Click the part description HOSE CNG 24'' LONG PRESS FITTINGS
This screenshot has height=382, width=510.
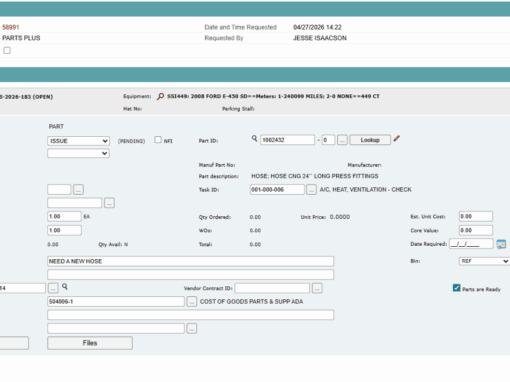click(315, 176)
